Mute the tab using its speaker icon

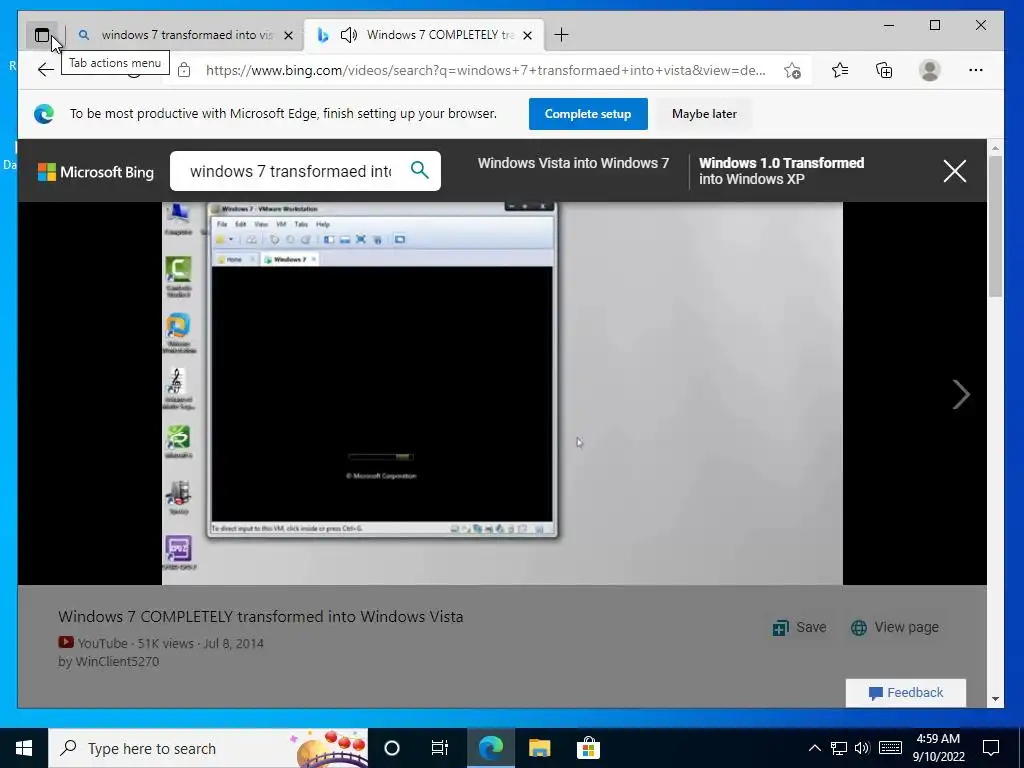[x=349, y=35]
